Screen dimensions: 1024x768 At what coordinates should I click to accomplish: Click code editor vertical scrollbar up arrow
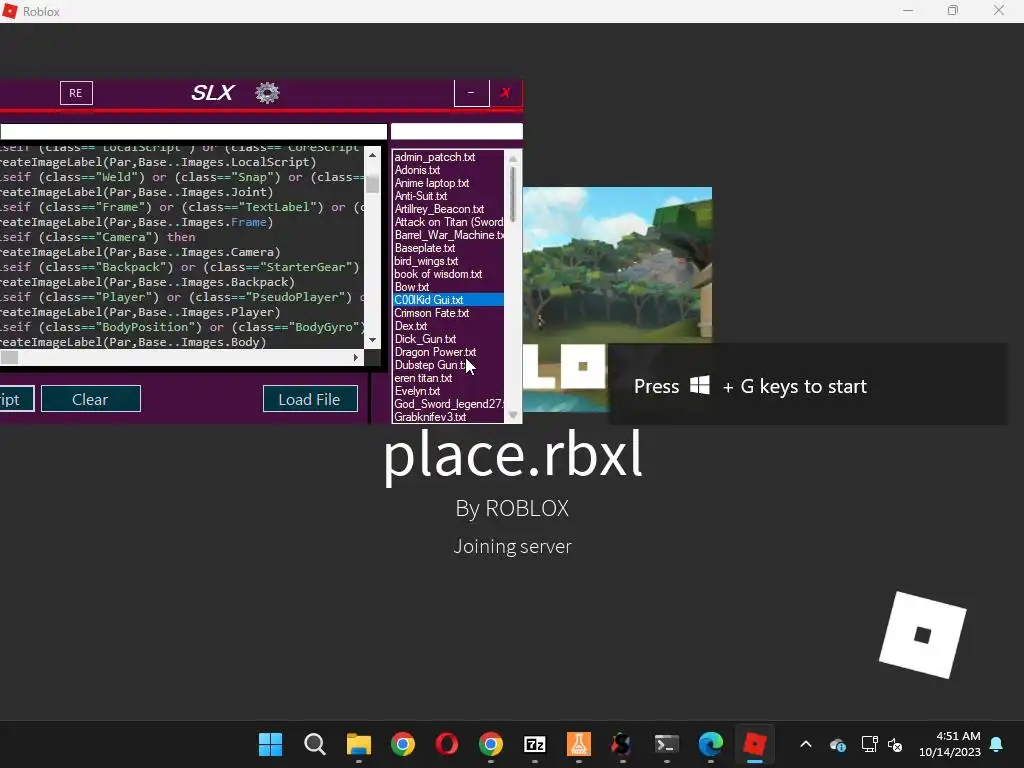click(372, 155)
